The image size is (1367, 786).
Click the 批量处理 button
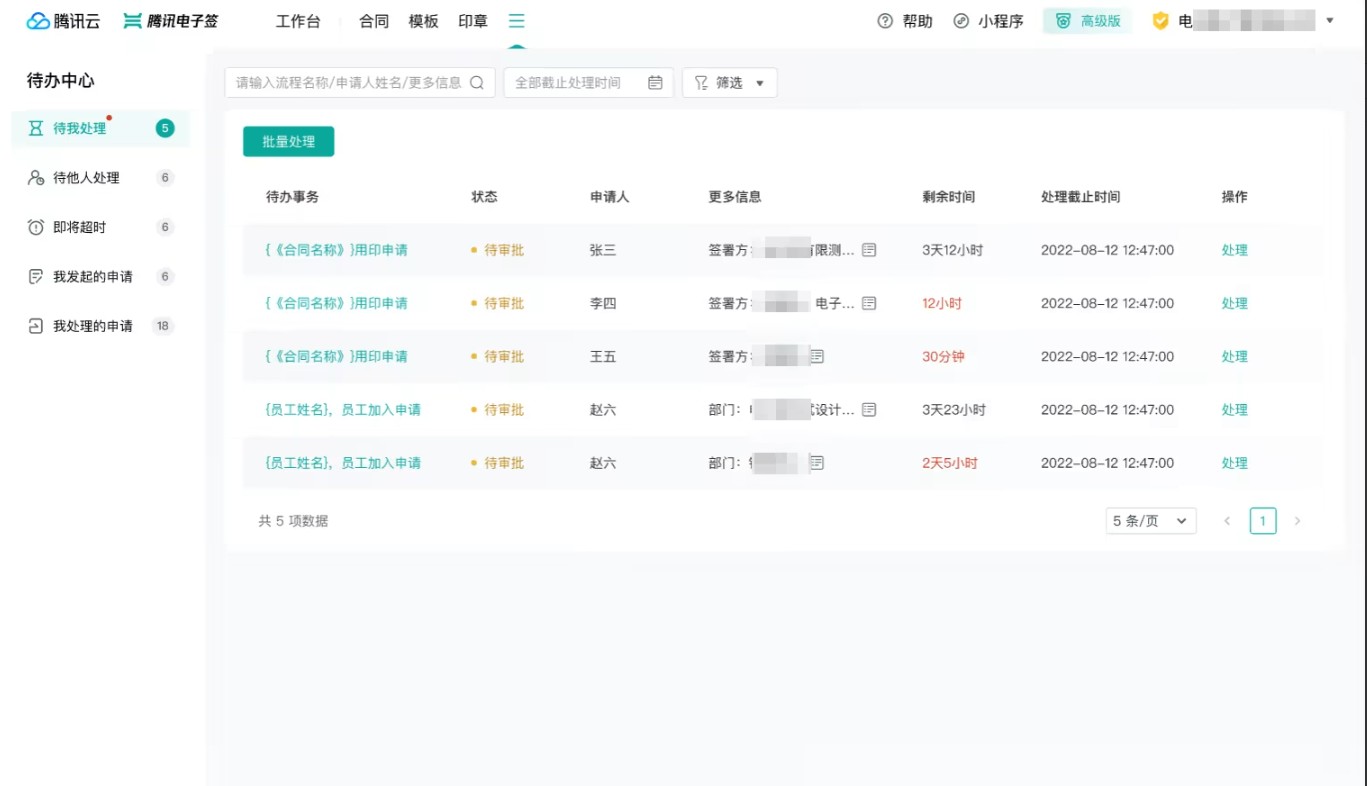pyautogui.click(x=288, y=141)
